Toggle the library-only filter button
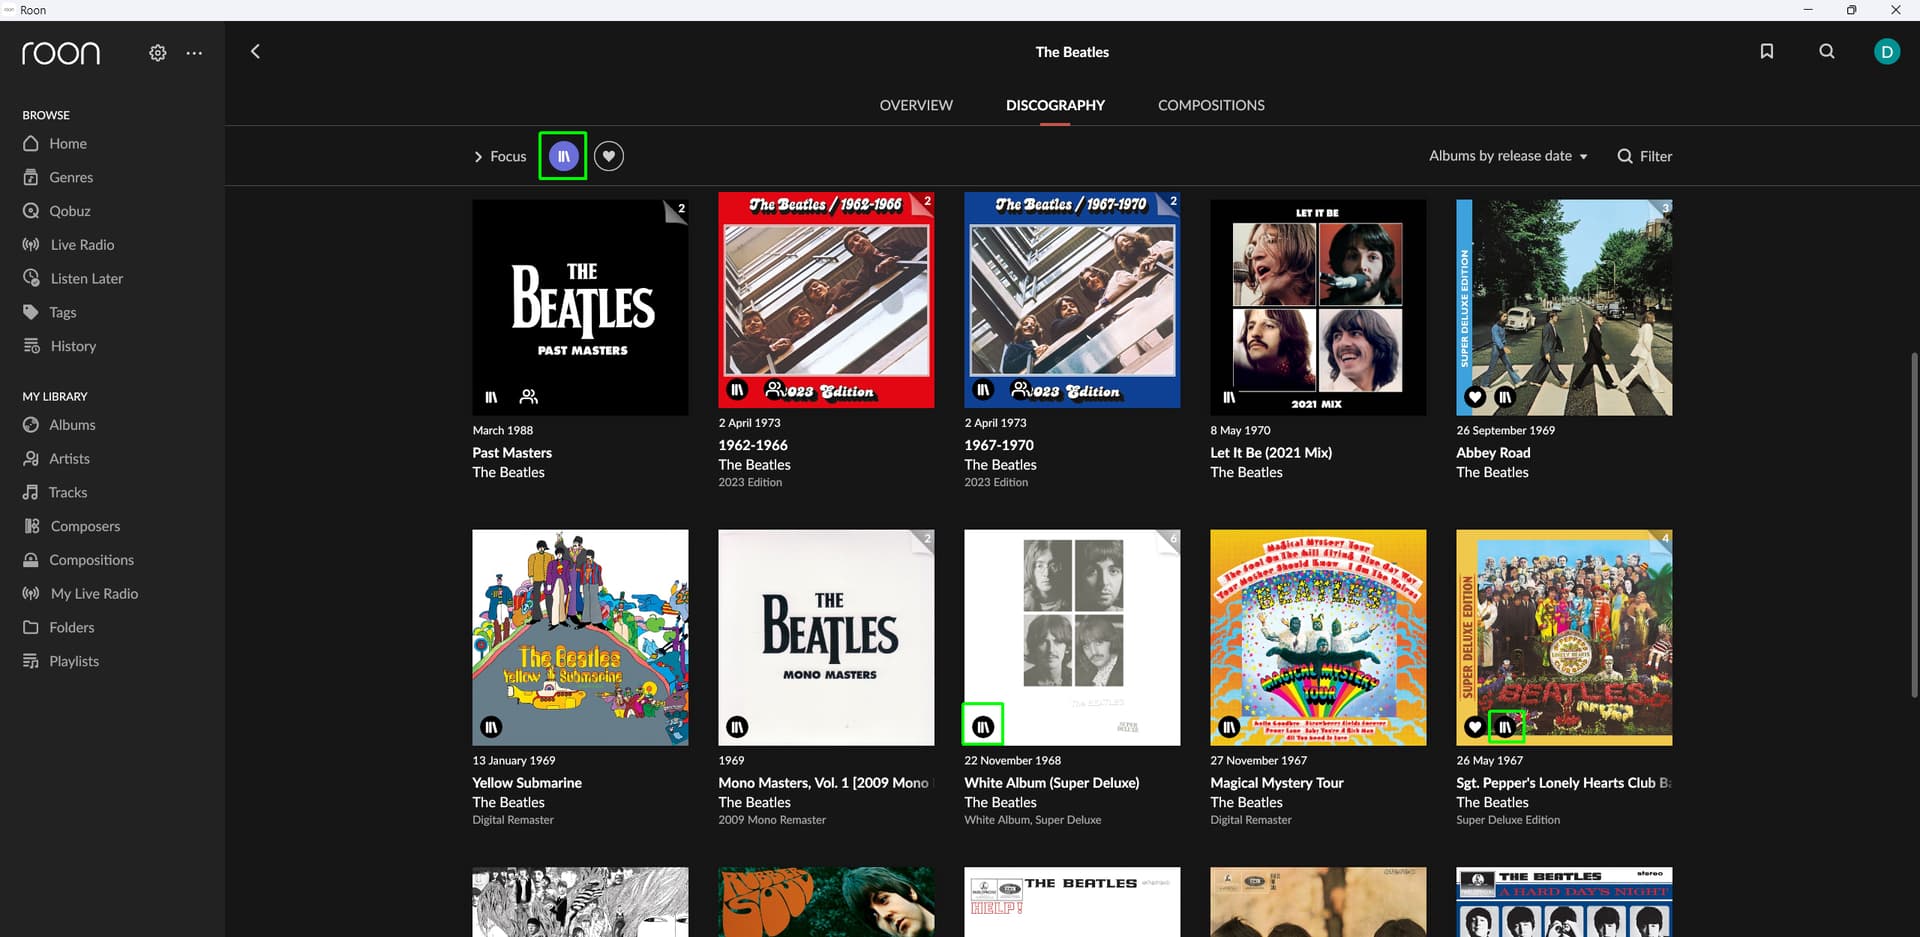This screenshot has width=1920, height=937. (x=563, y=156)
